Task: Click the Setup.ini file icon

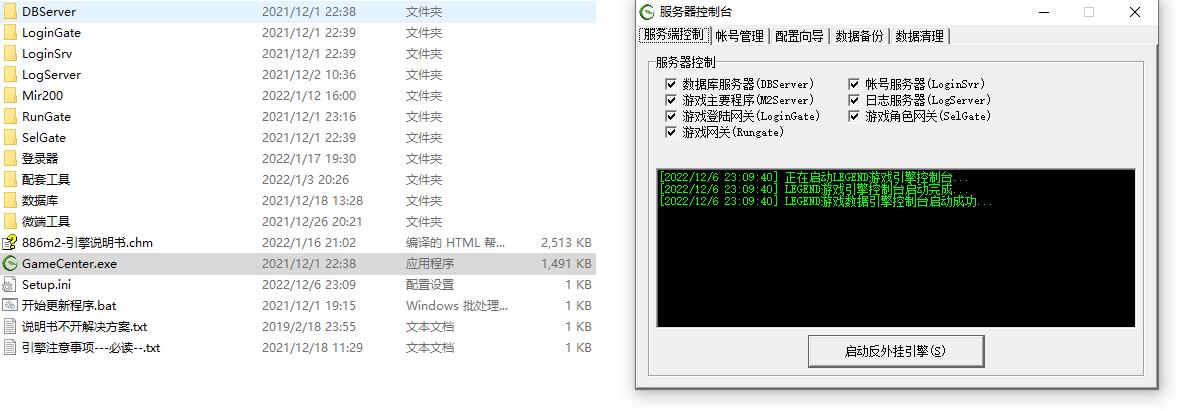Action: [10, 285]
